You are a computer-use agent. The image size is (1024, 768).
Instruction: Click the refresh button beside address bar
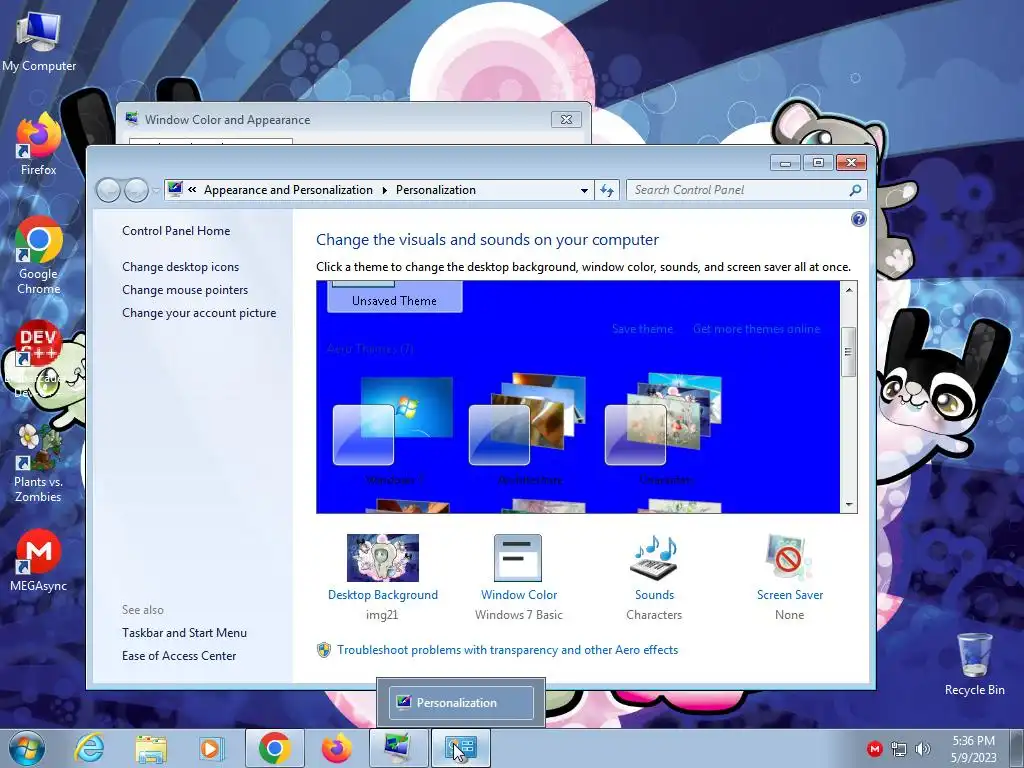tap(607, 190)
